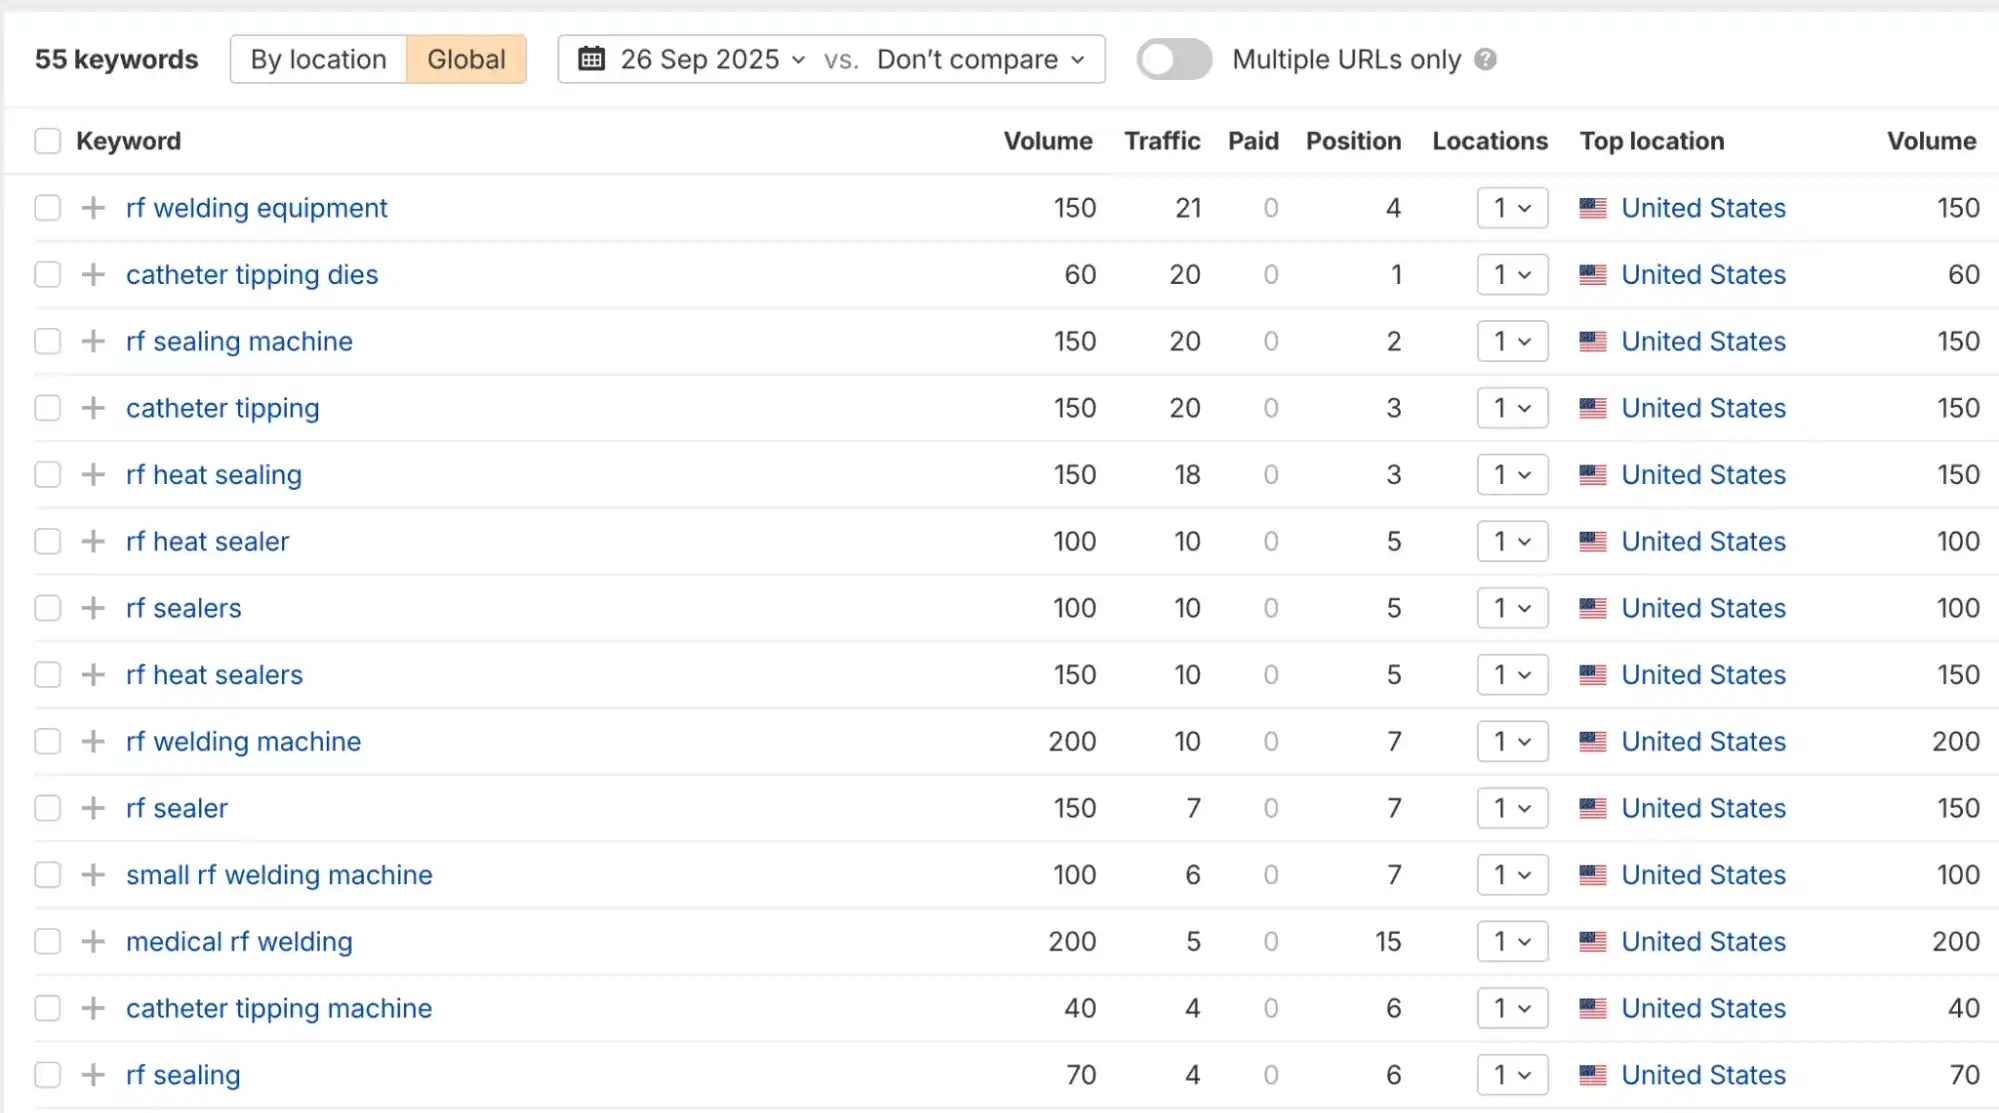Click United States link in rf sealer row
Viewport: 1999px width, 1113px height.
[x=1703, y=808]
